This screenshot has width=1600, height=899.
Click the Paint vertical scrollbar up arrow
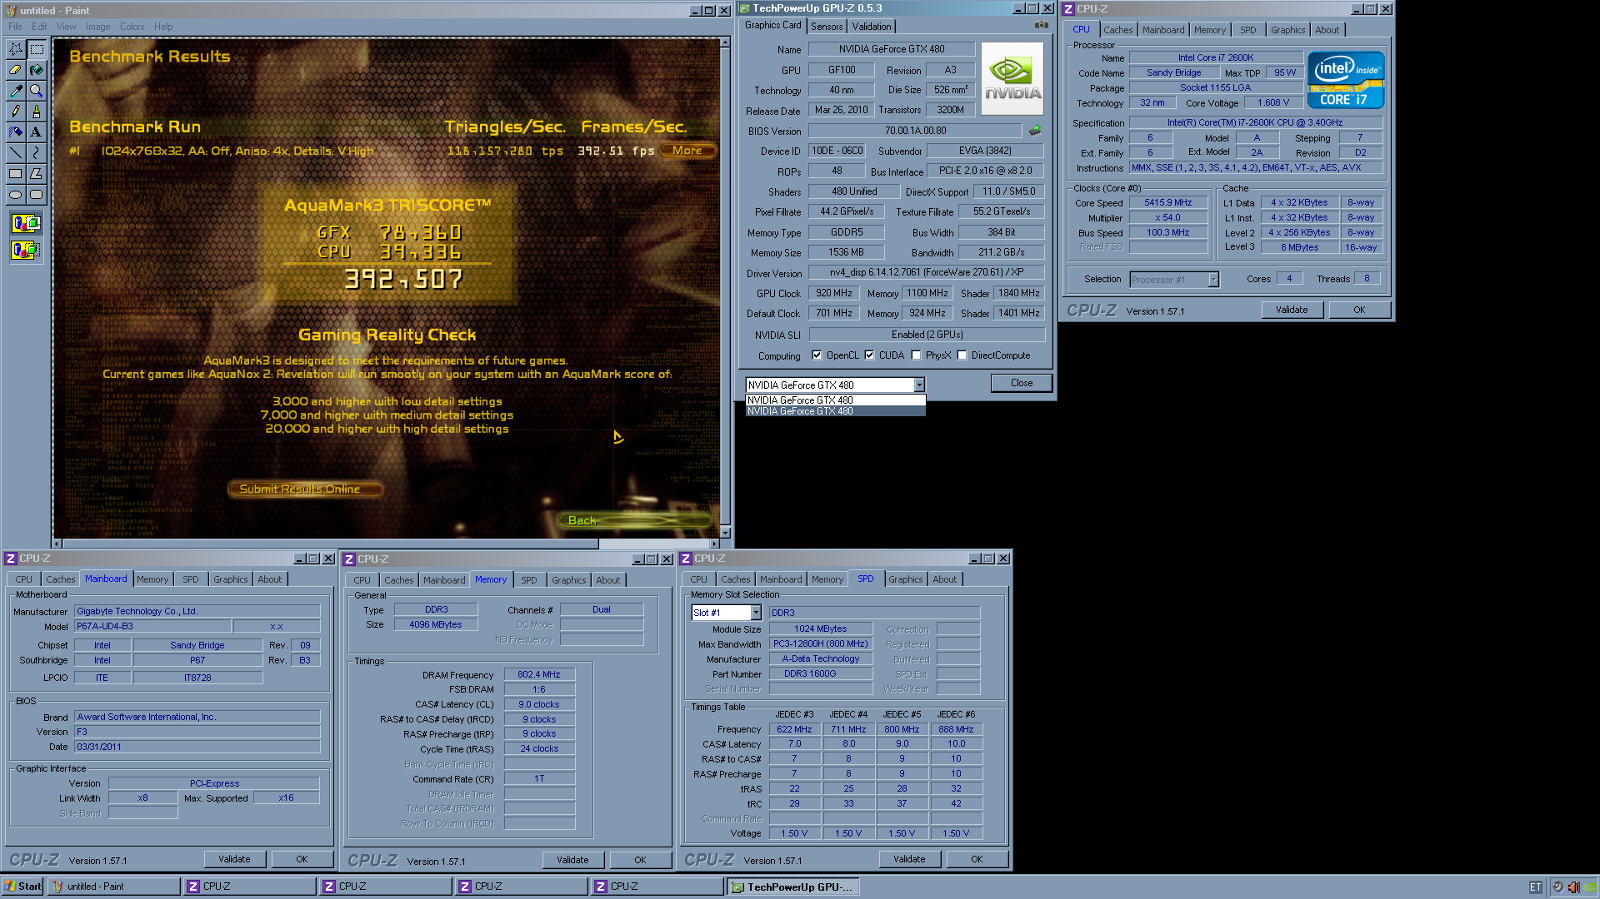tap(726, 44)
